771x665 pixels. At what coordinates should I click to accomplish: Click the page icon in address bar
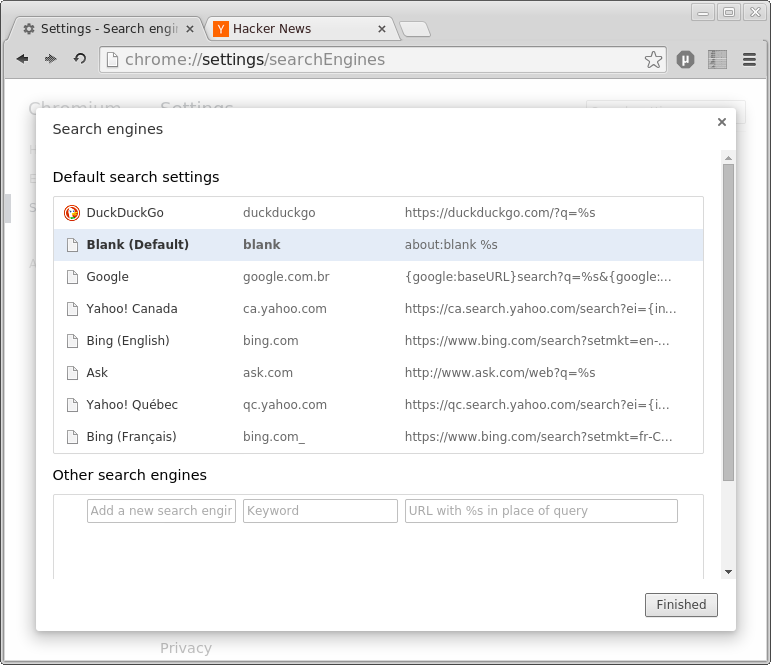[113, 60]
